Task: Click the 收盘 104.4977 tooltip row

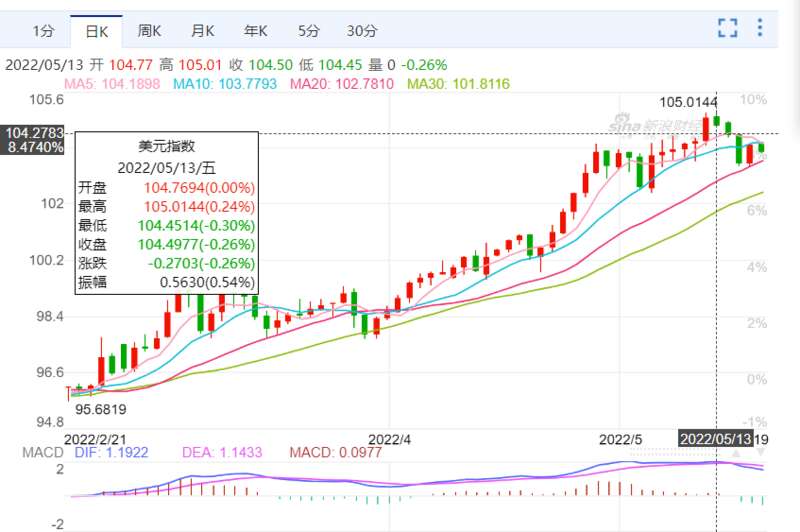Action: [x=166, y=244]
